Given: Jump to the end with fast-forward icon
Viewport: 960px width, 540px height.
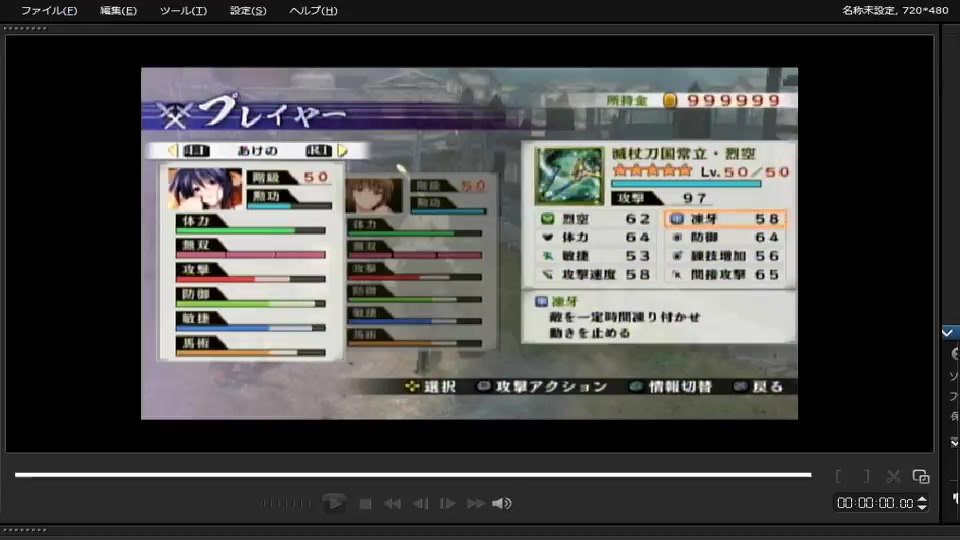Looking at the screenshot, I should (x=475, y=504).
